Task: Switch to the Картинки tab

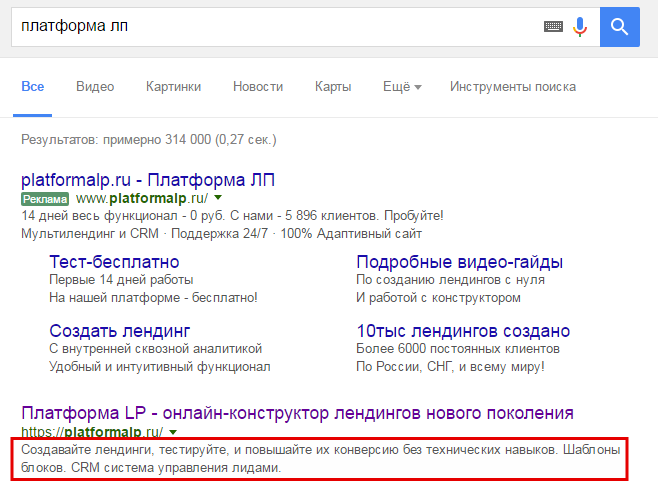Action: coord(173,87)
